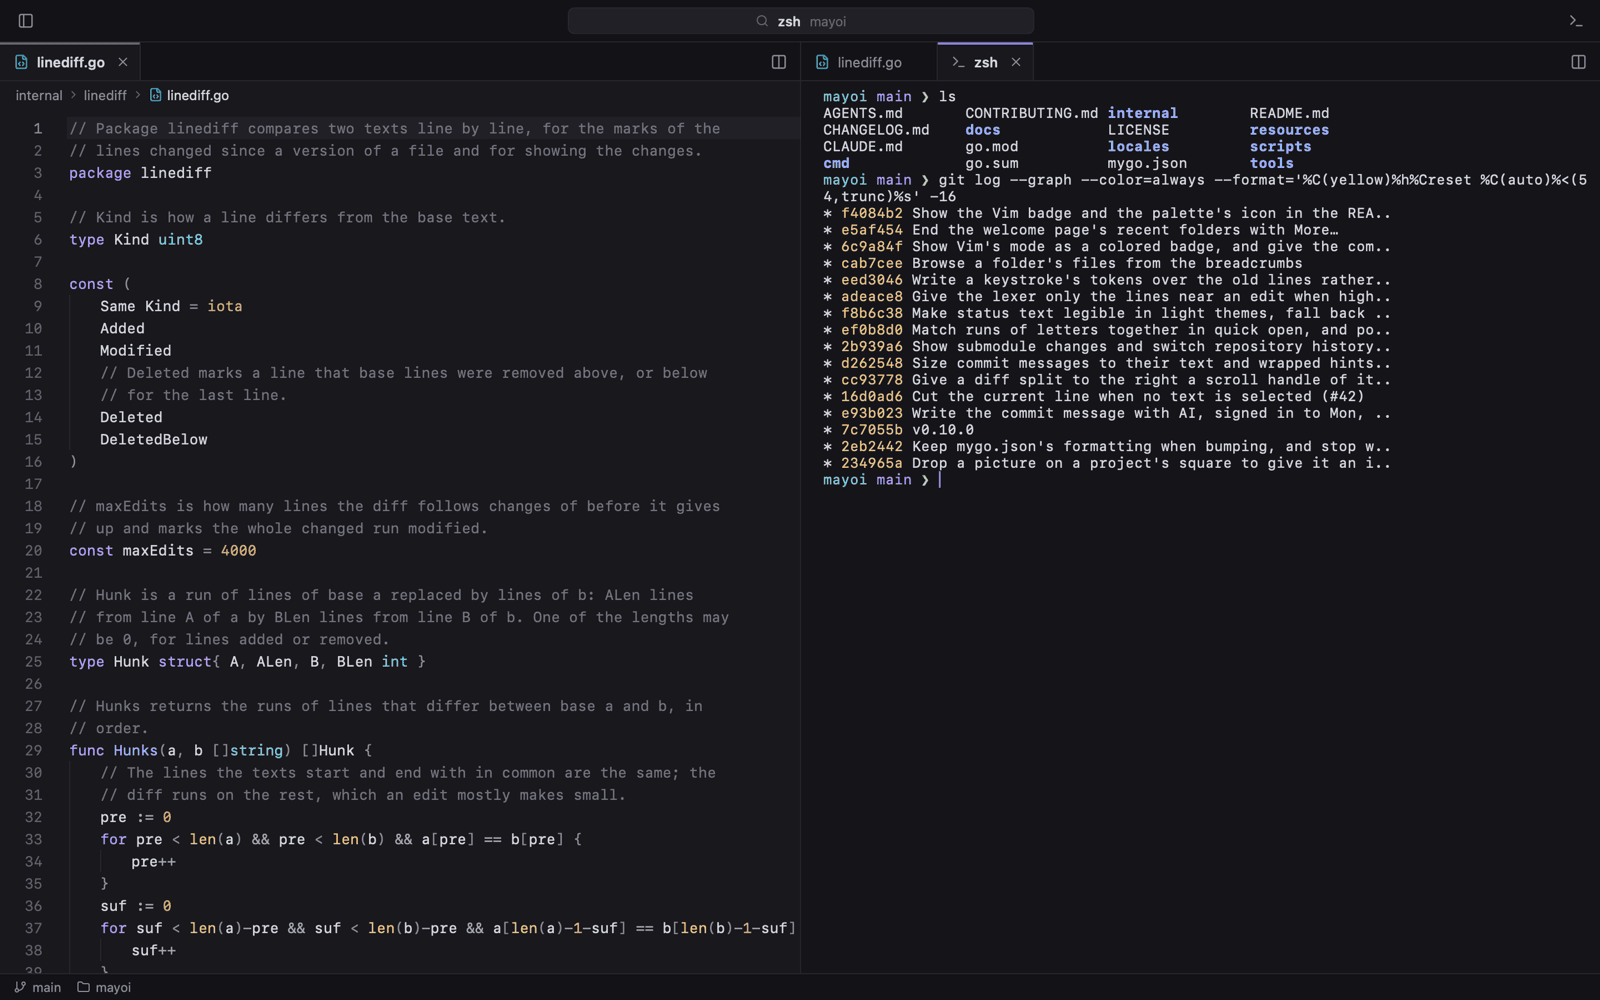Click the Go file icon in right pane tab
This screenshot has height=1000, width=1600.
822,62
